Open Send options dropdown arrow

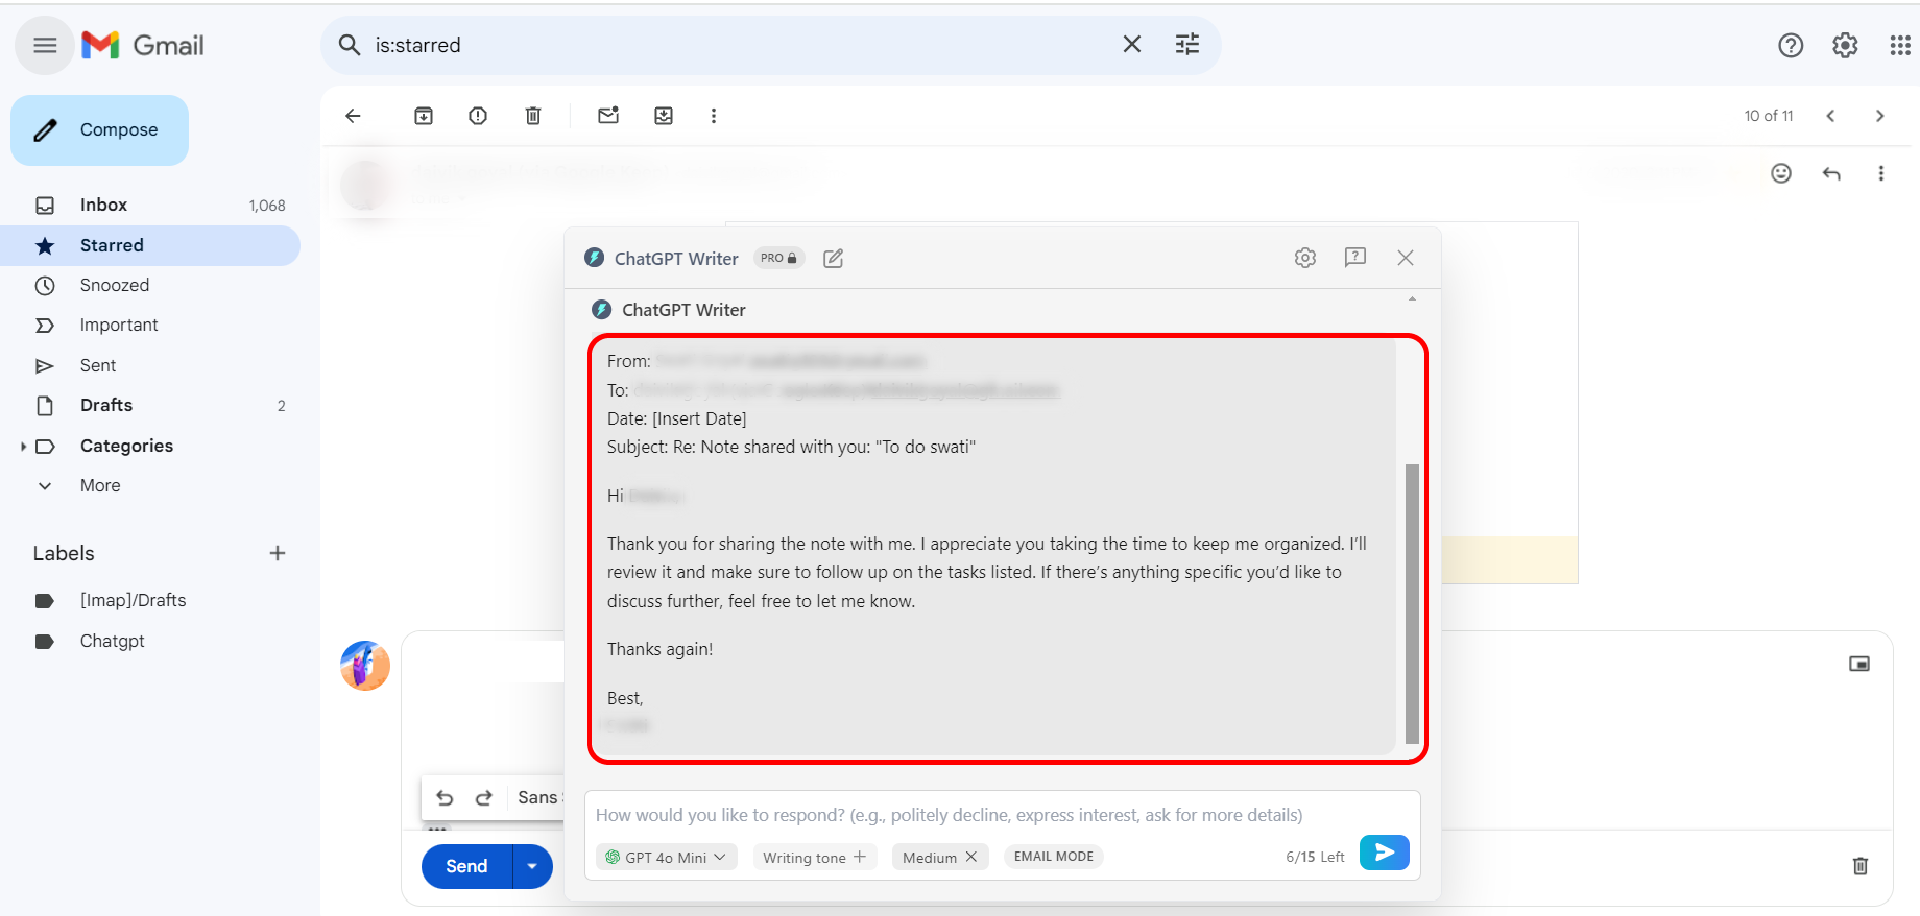tap(532, 866)
